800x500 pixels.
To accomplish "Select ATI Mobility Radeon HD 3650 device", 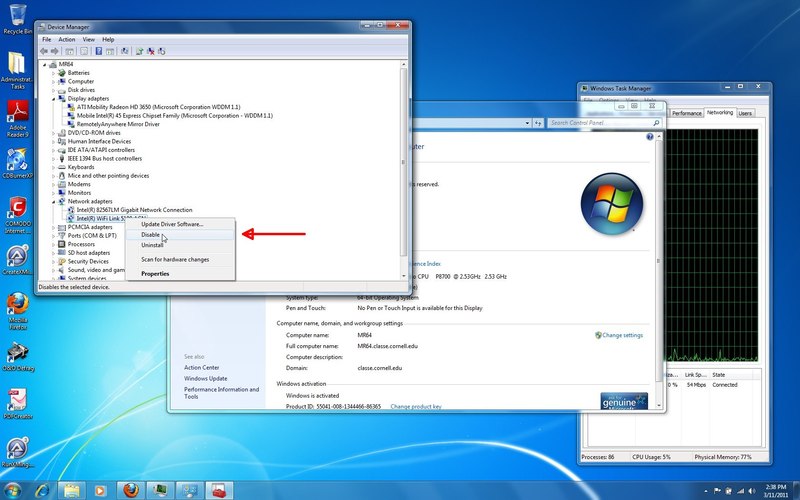I will pos(158,107).
